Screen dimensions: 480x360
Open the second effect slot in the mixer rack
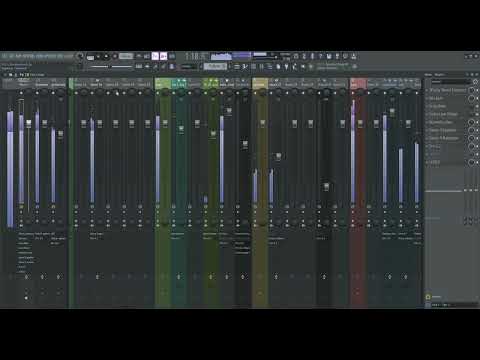pos(447,98)
